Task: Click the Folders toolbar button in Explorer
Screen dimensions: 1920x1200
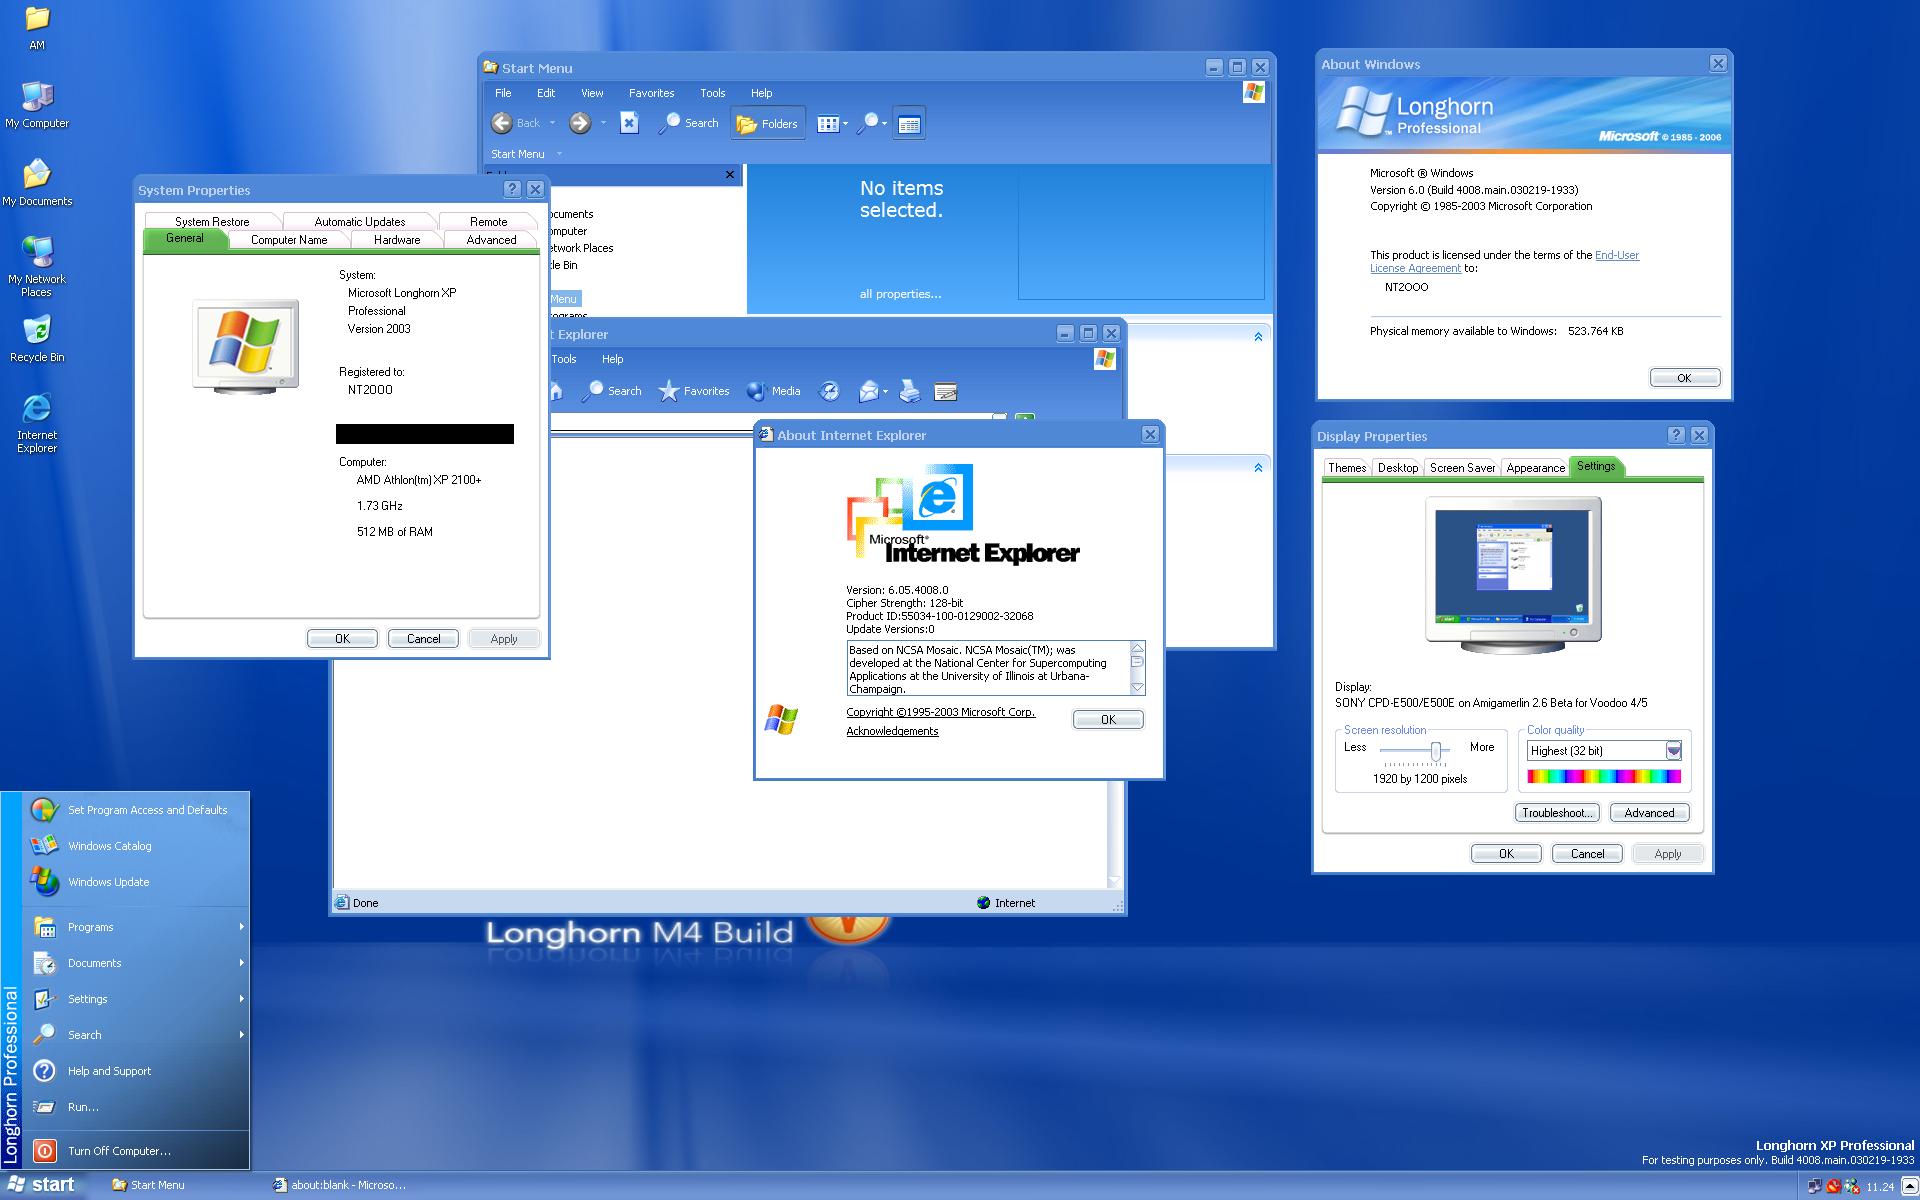Action: (767, 124)
